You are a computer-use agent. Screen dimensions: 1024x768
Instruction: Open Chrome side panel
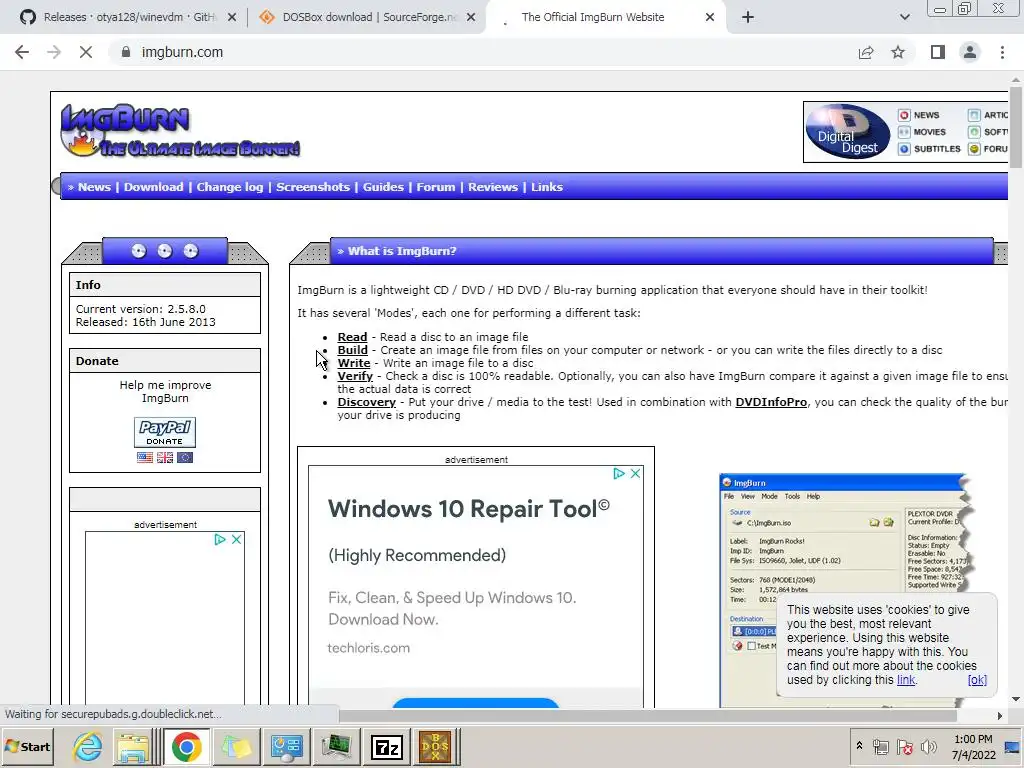pyautogui.click(x=938, y=52)
